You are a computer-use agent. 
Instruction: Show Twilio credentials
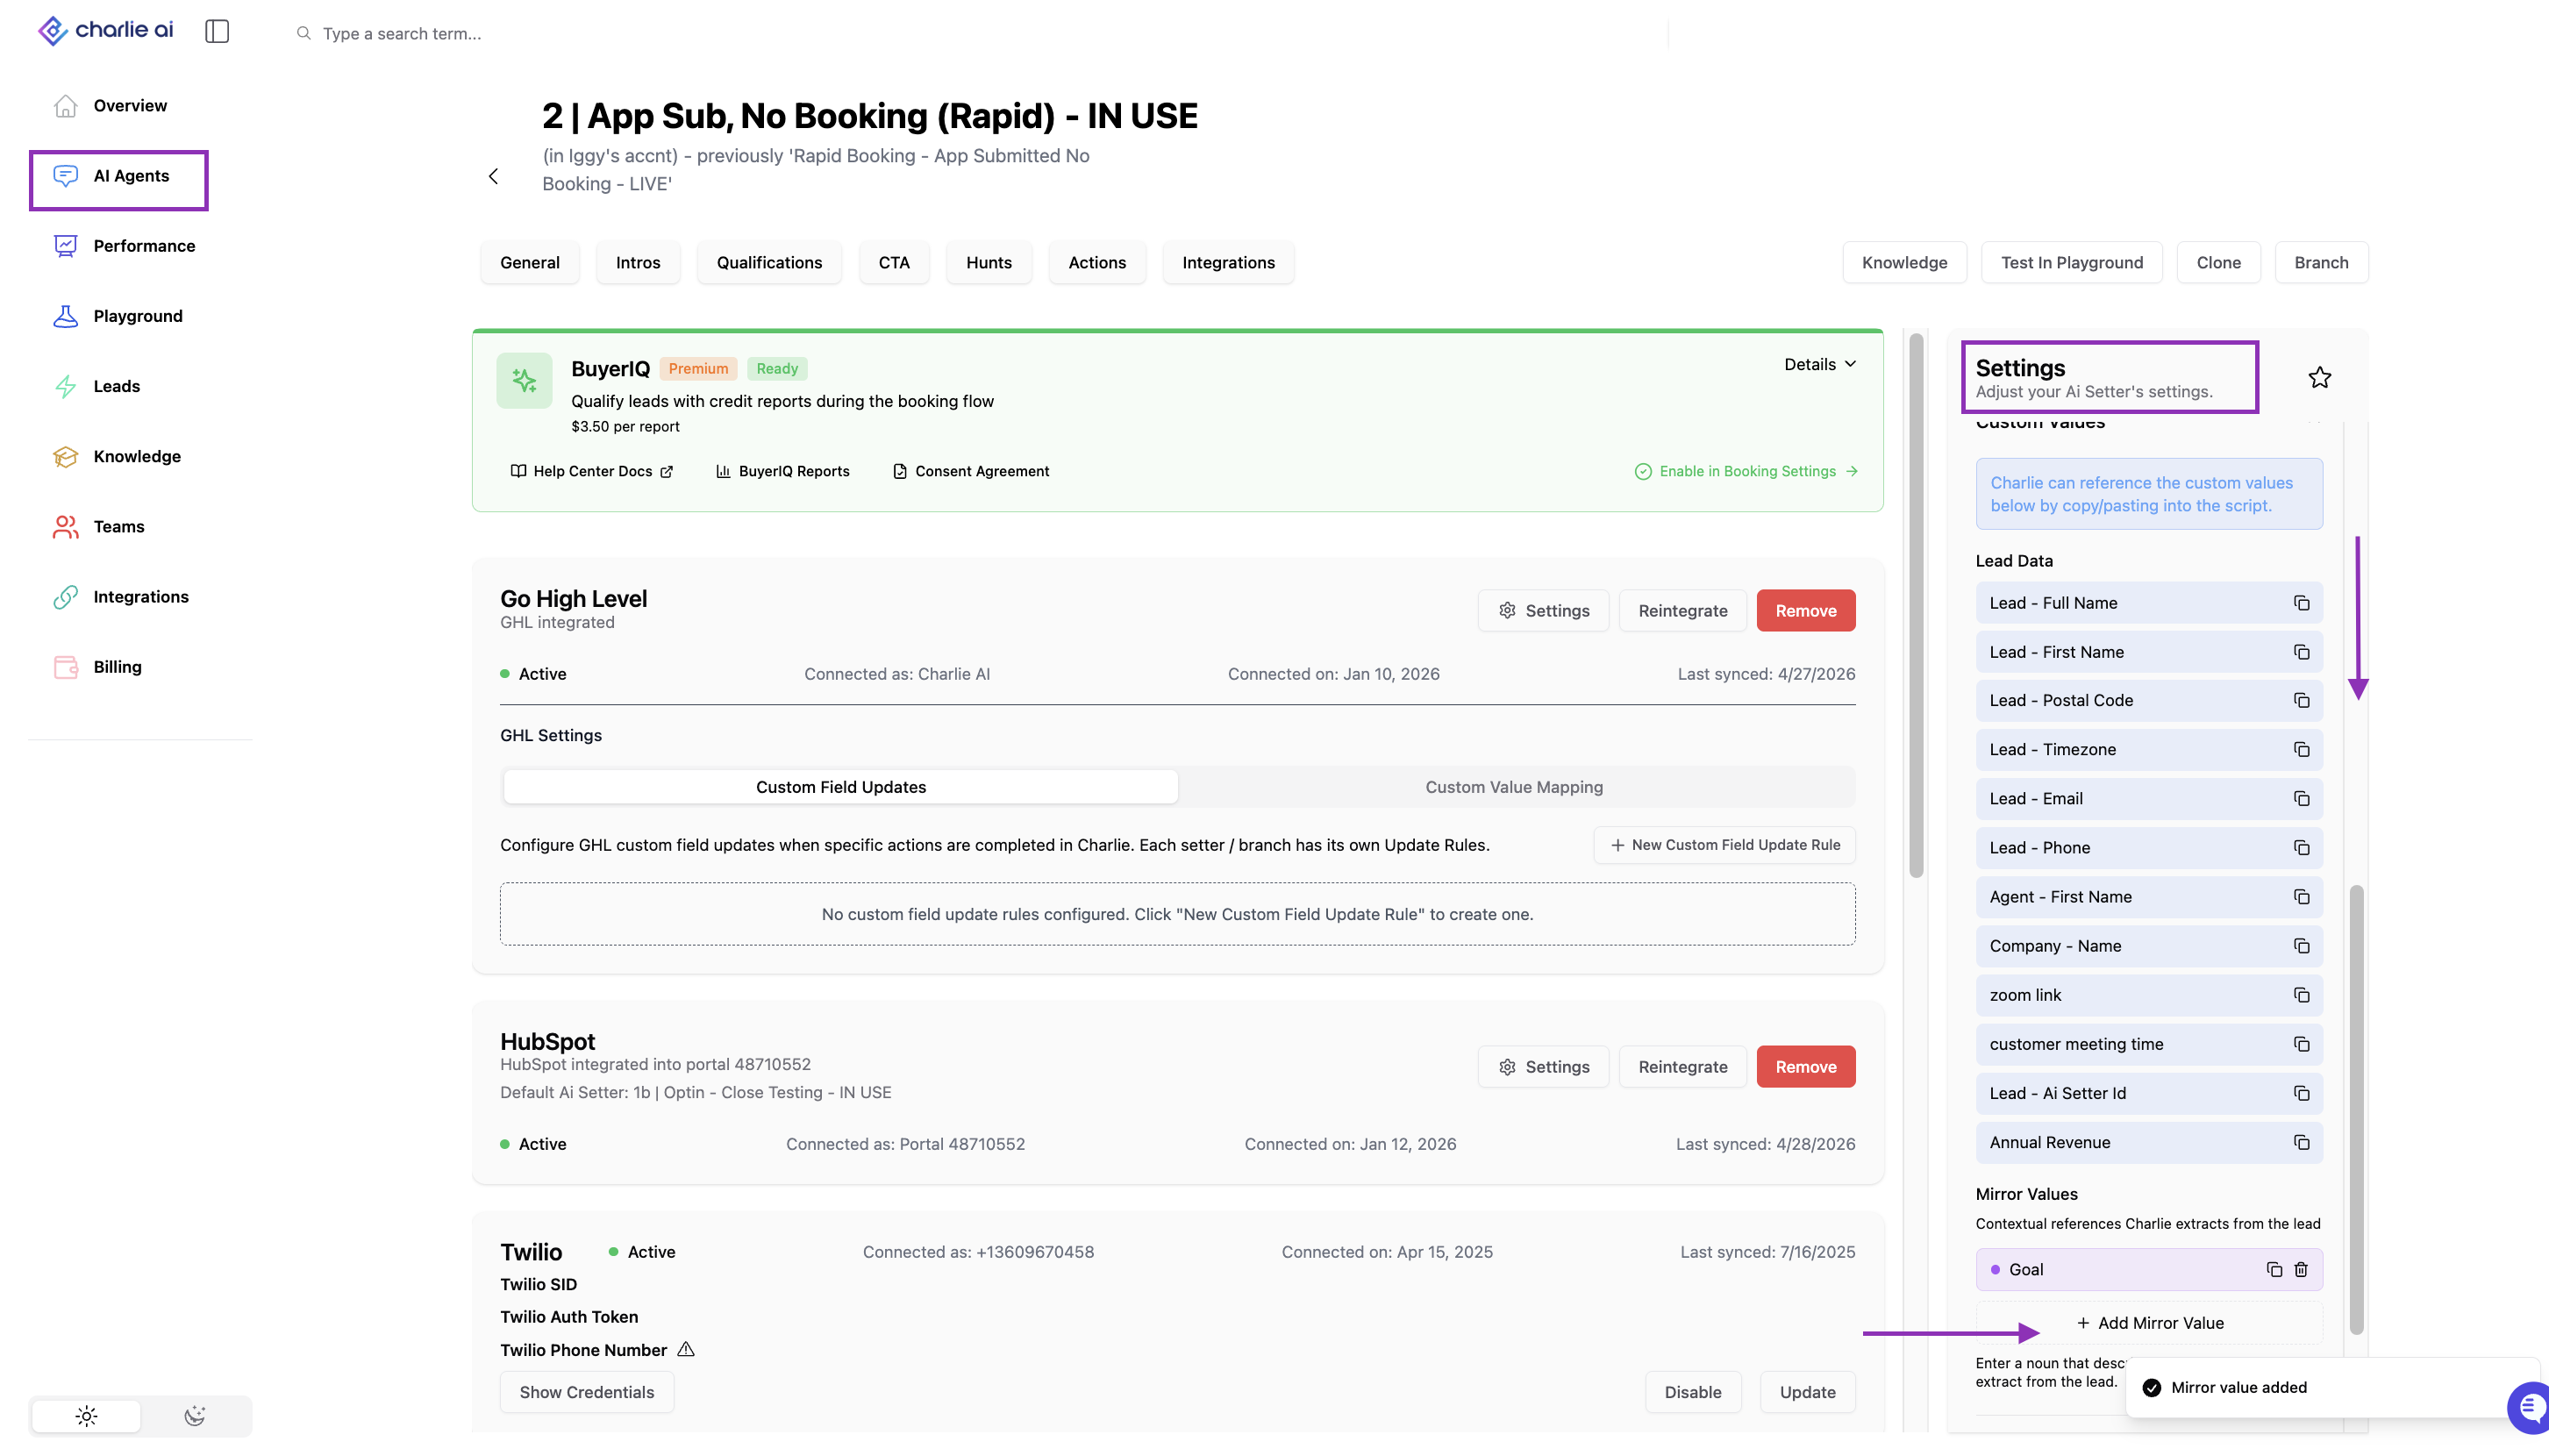[586, 1392]
